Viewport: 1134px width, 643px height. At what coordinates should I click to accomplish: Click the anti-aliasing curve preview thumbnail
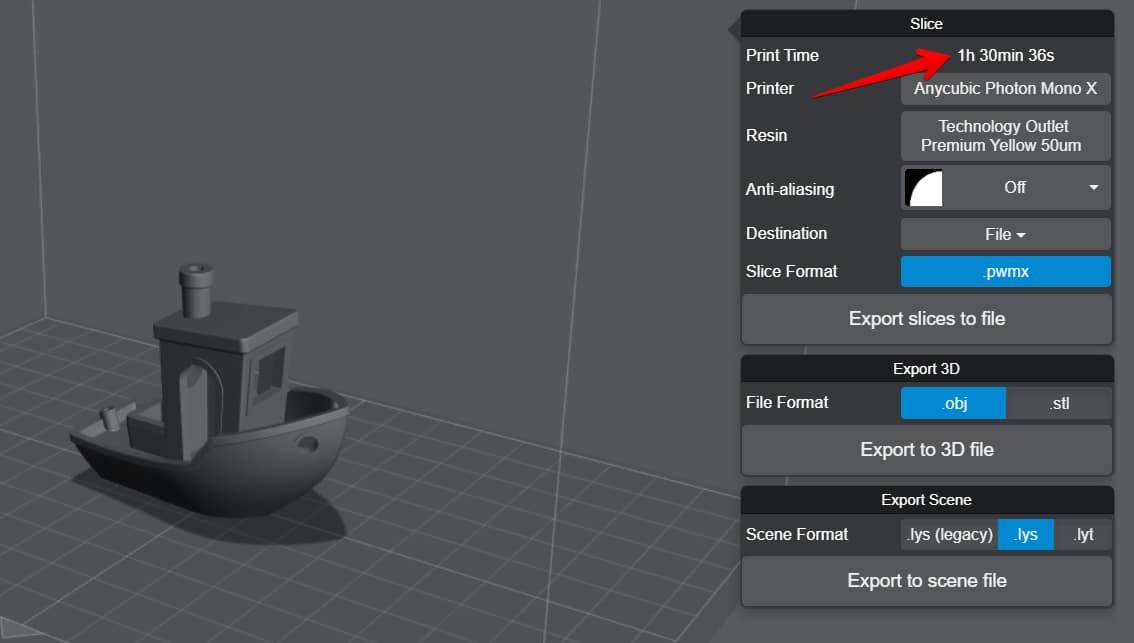click(x=921, y=188)
